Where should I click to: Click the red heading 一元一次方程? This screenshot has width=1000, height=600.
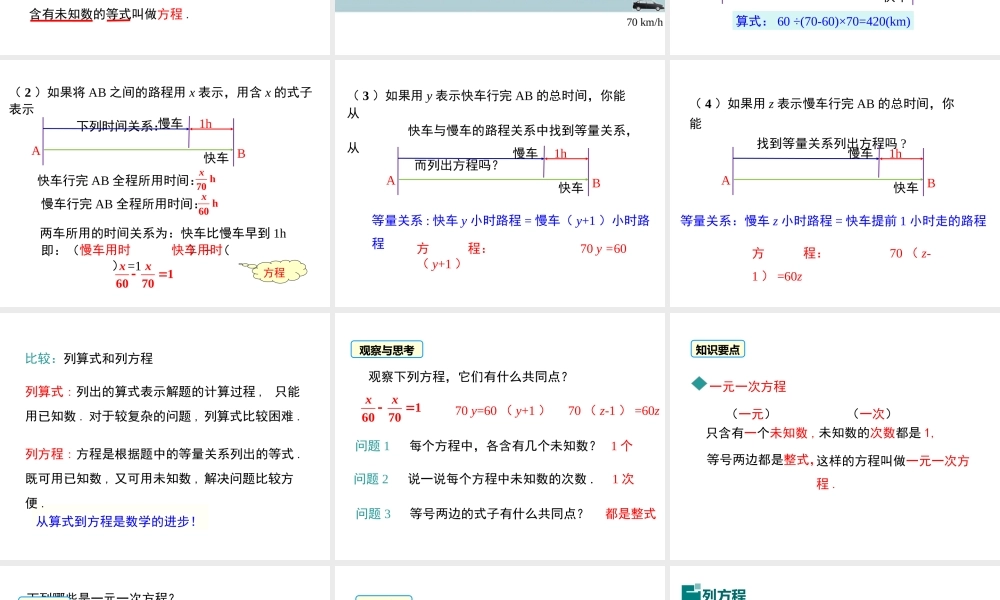747,386
